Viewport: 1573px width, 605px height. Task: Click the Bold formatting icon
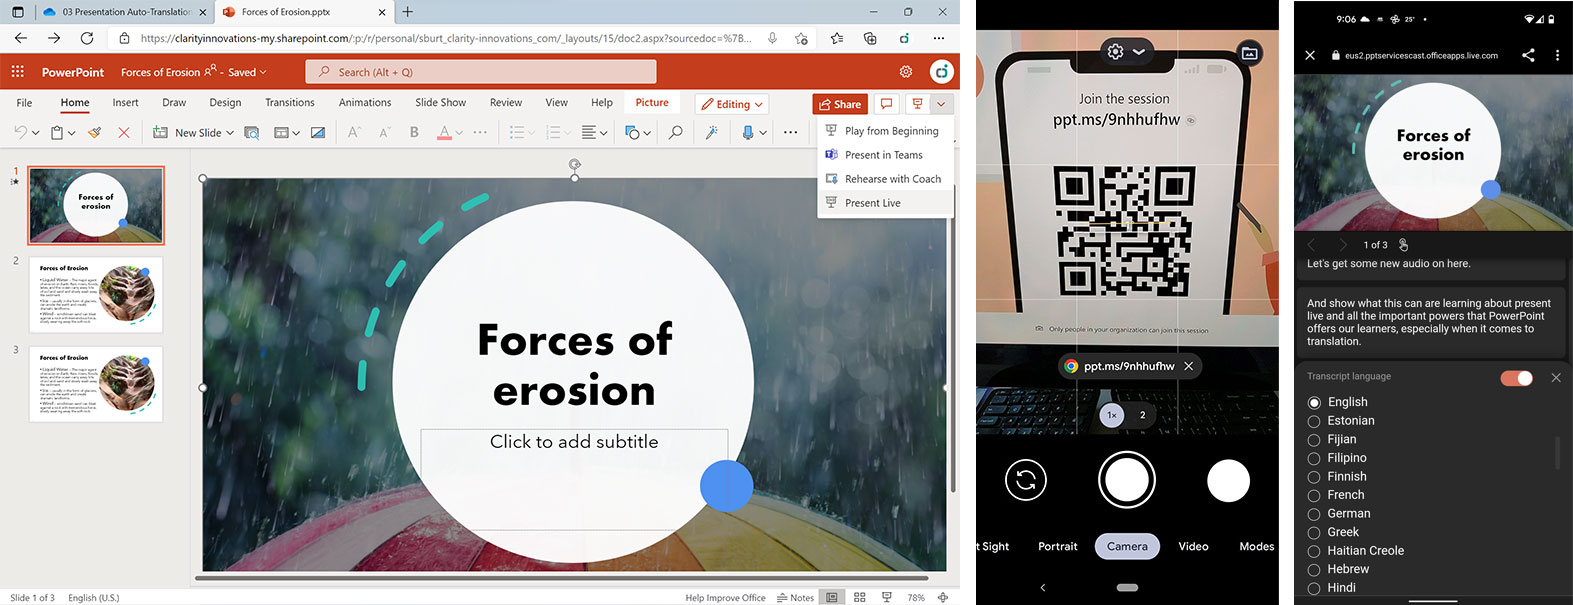coord(414,132)
